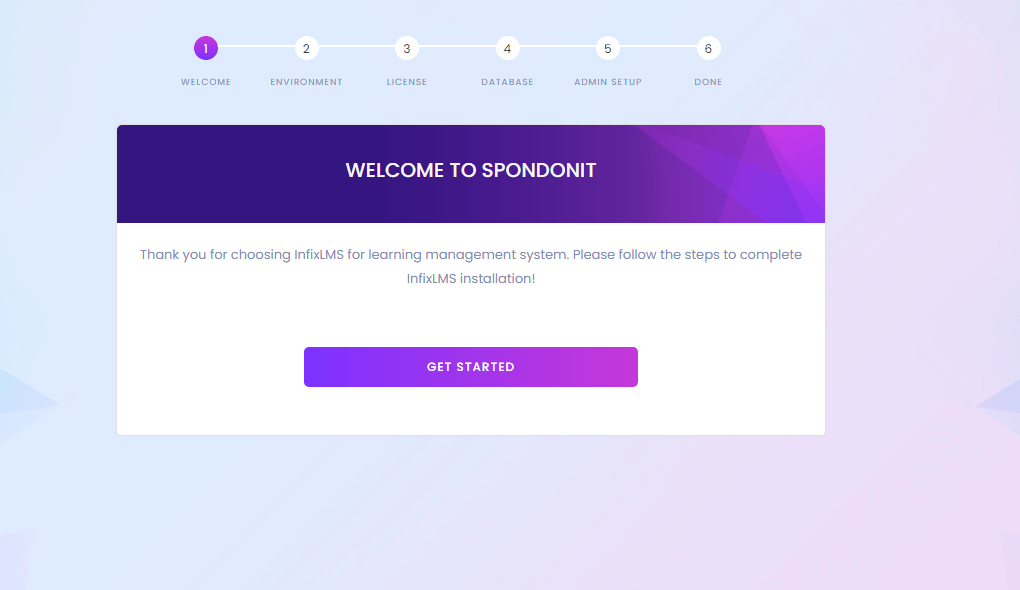Click the step 1 circle in the wizard

[x=206, y=48]
